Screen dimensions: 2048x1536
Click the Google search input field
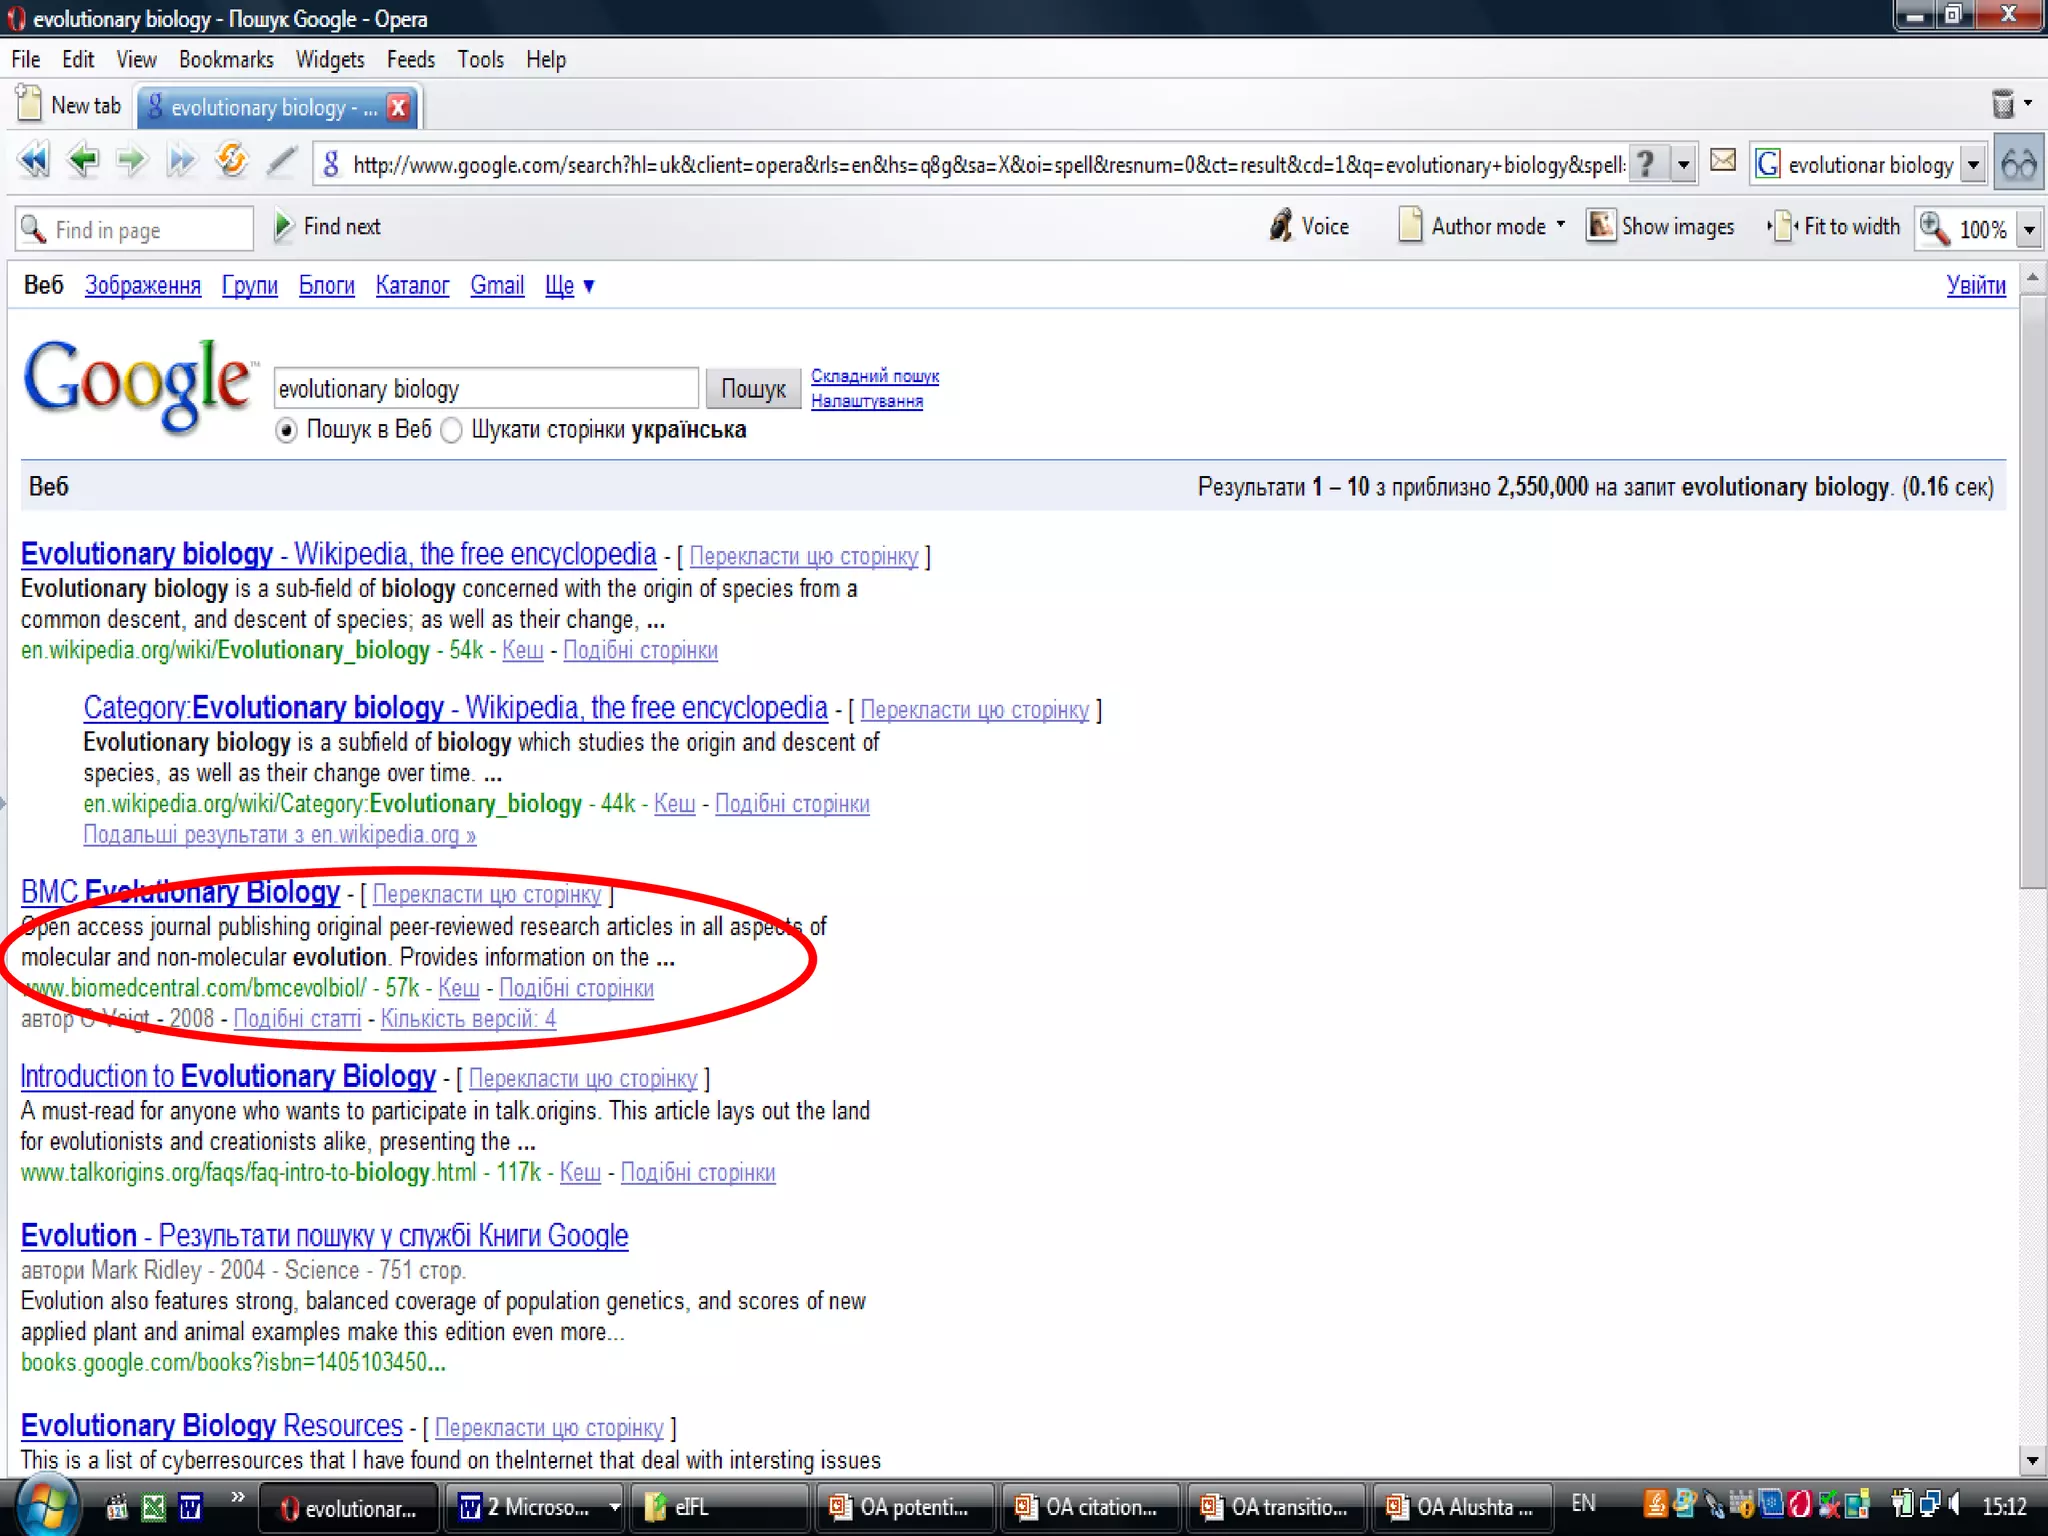485,389
